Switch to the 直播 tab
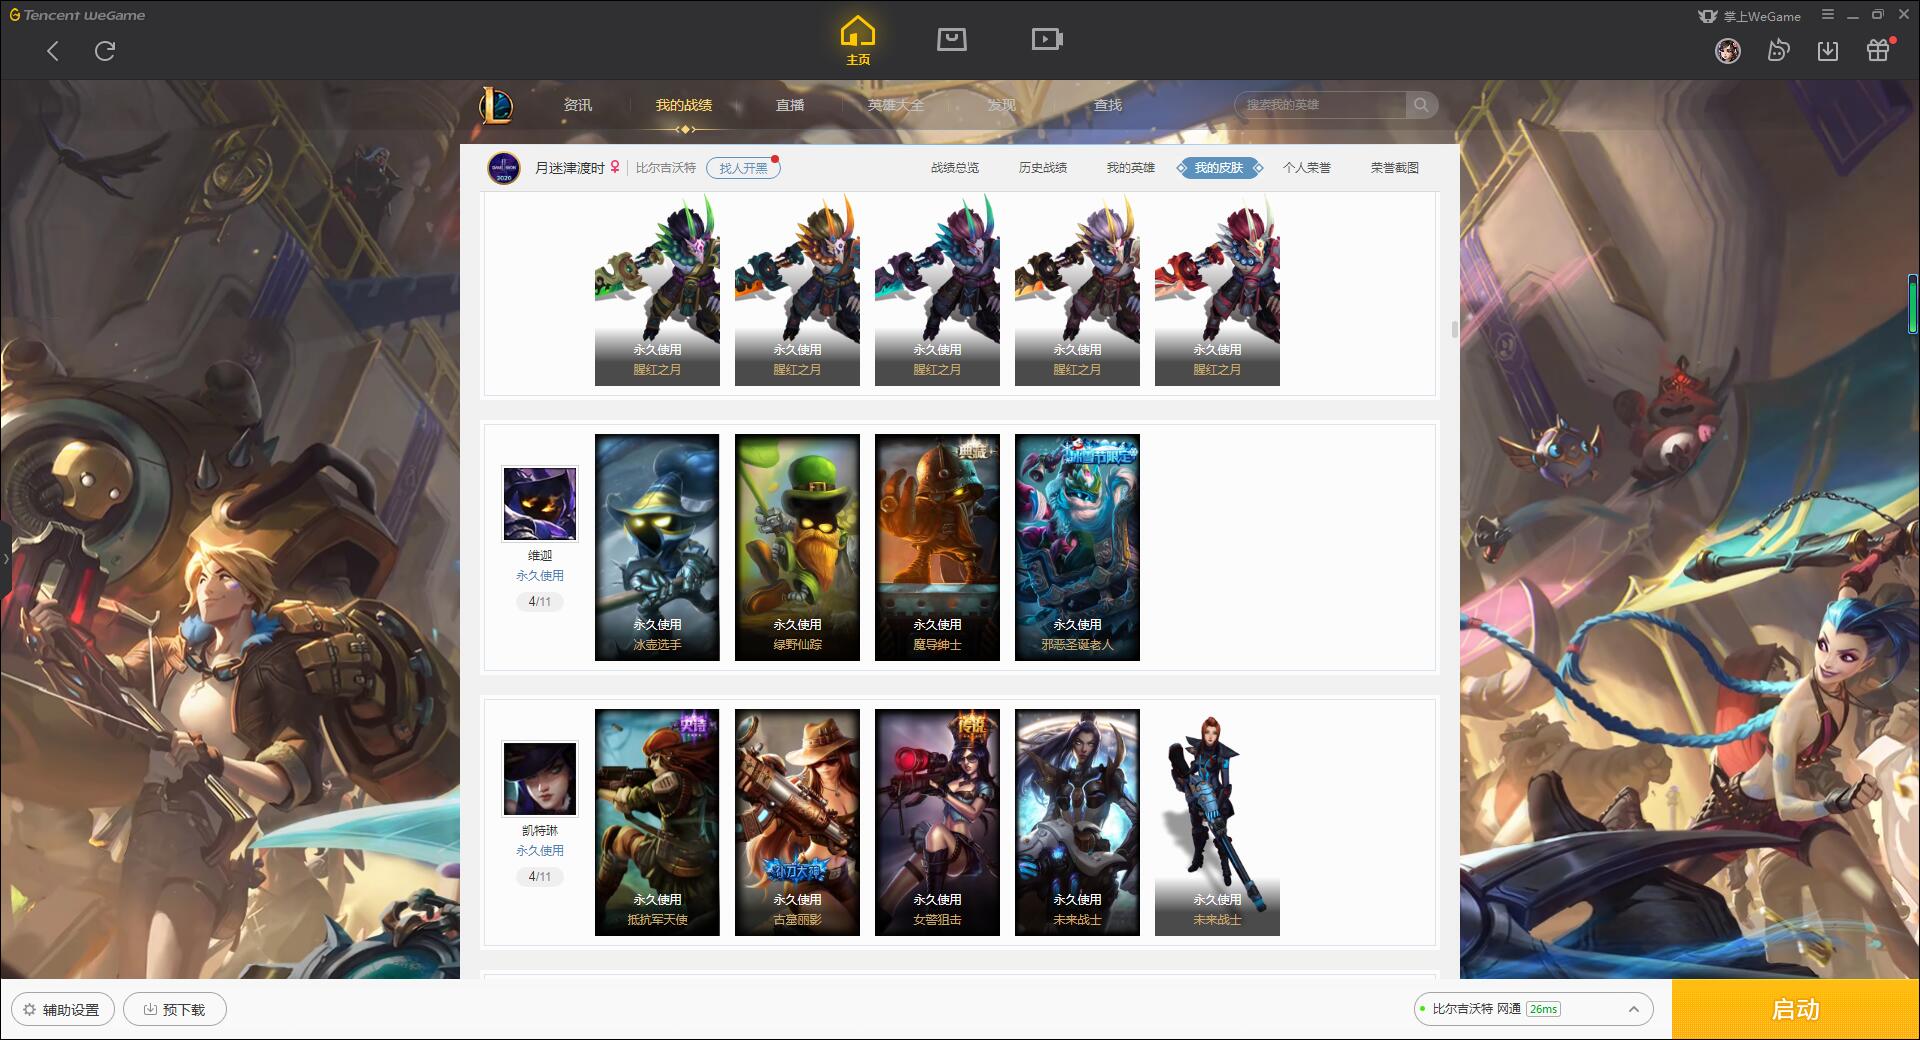The width and height of the screenshot is (1920, 1040). click(x=790, y=105)
